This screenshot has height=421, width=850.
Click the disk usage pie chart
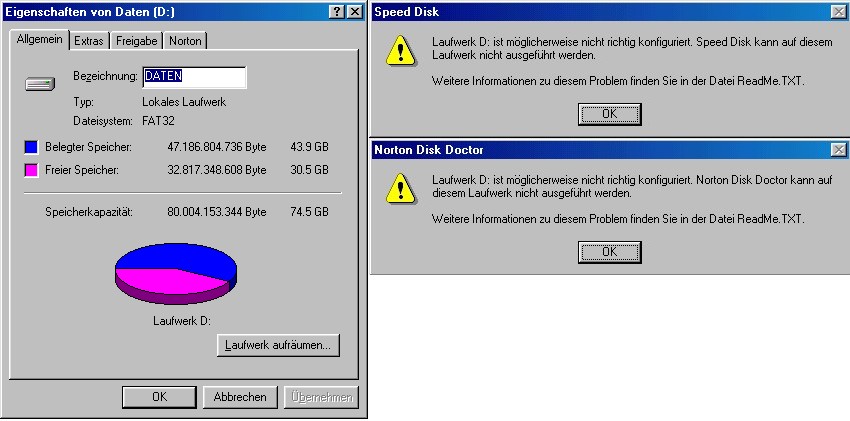[176, 273]
